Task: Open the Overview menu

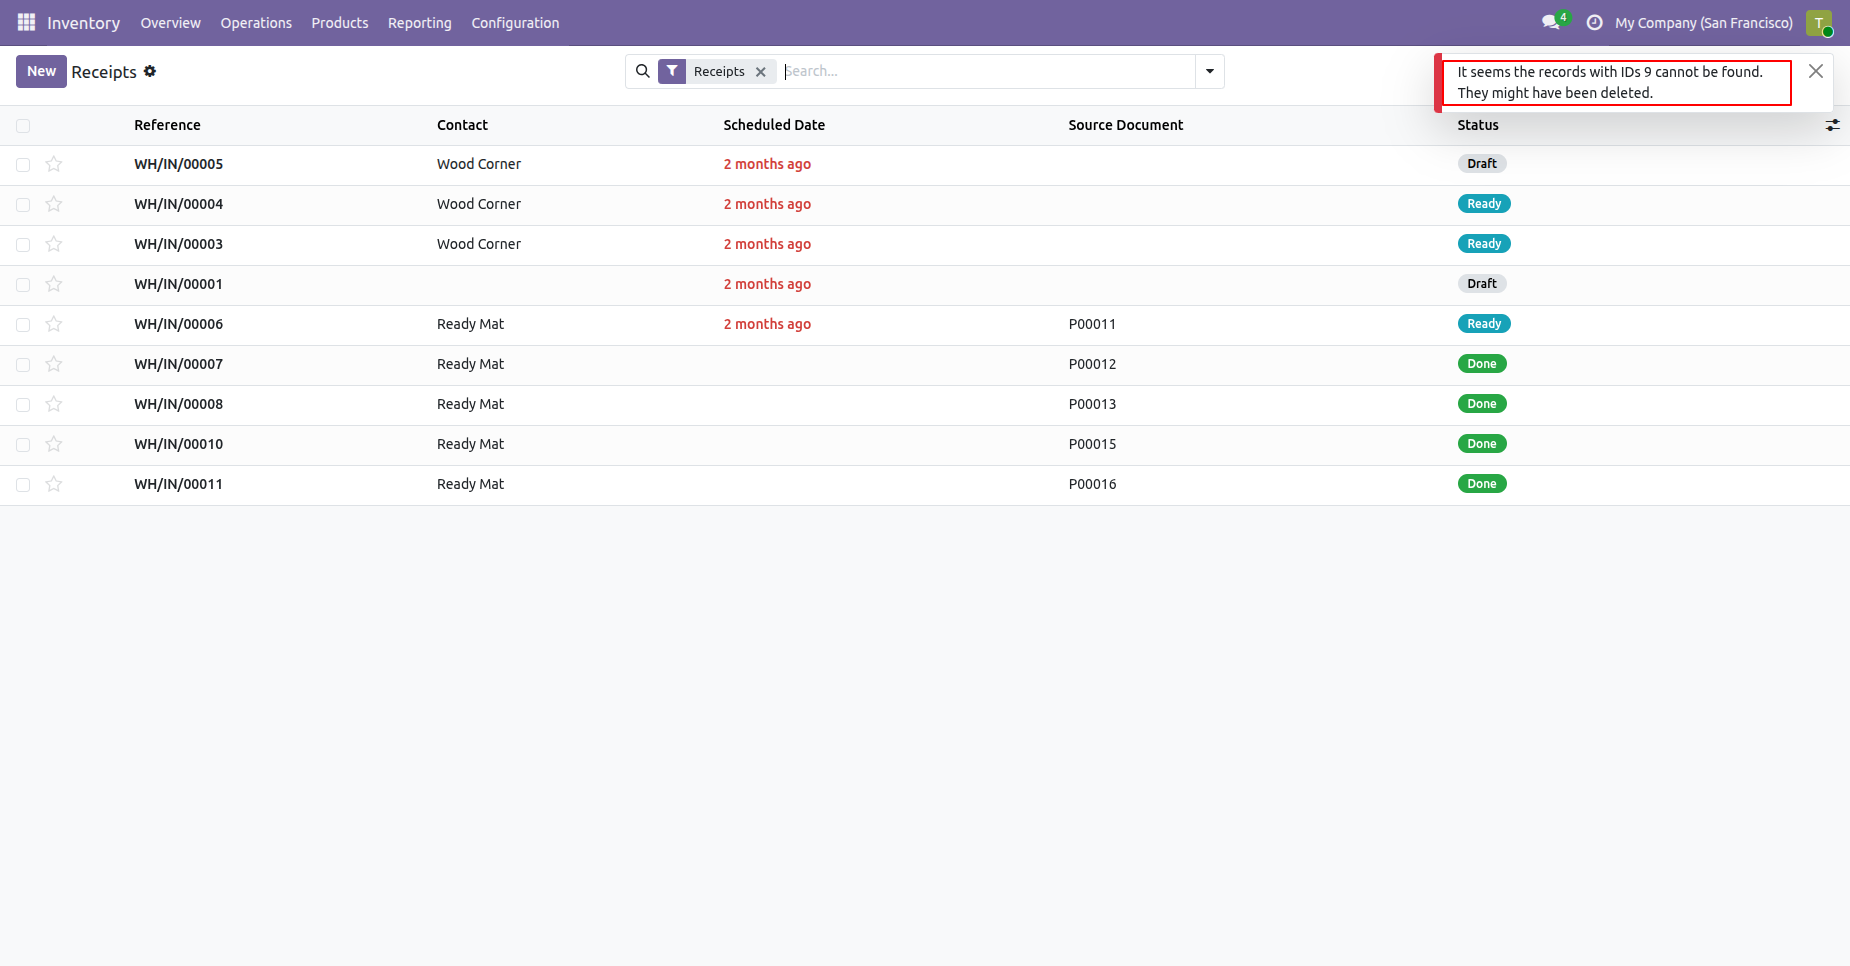Action: [x=170, y=23]
